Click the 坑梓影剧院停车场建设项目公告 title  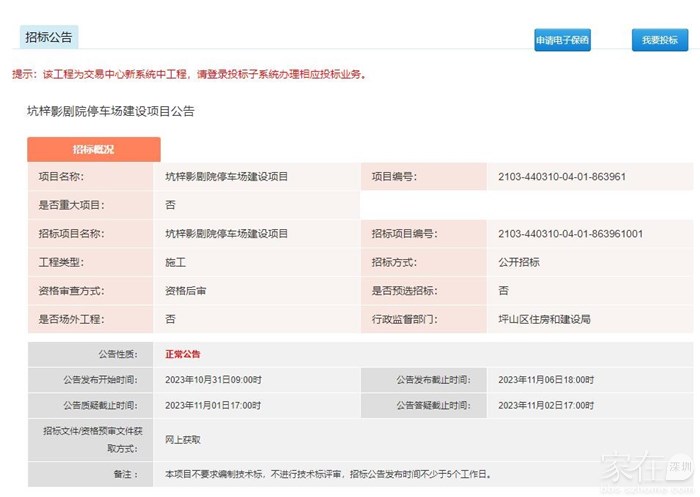[x=110, y=111]
